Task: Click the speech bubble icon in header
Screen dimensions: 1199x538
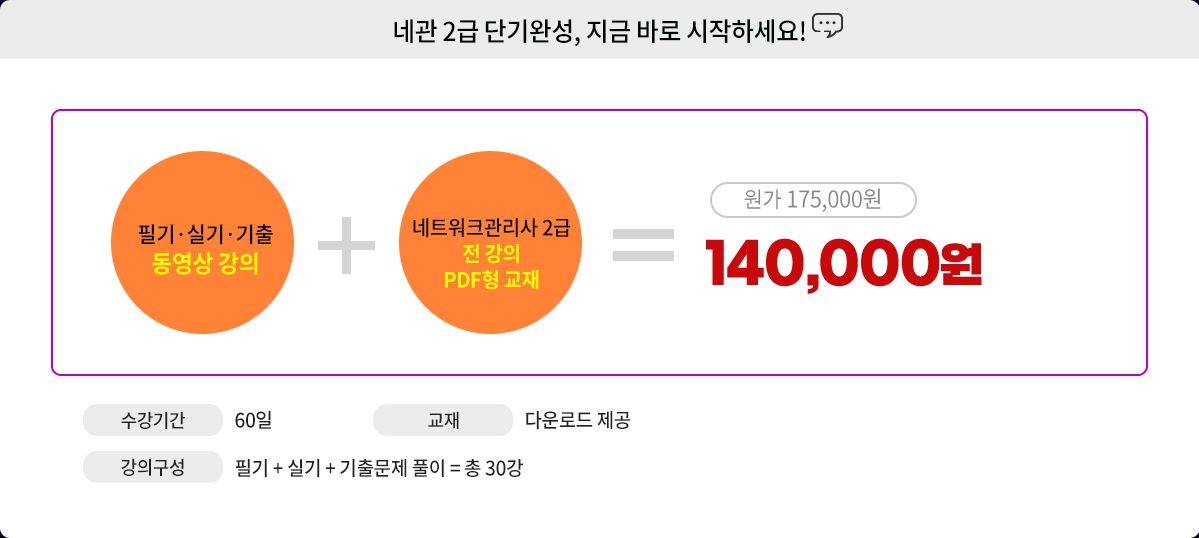Action: point(827,26)
